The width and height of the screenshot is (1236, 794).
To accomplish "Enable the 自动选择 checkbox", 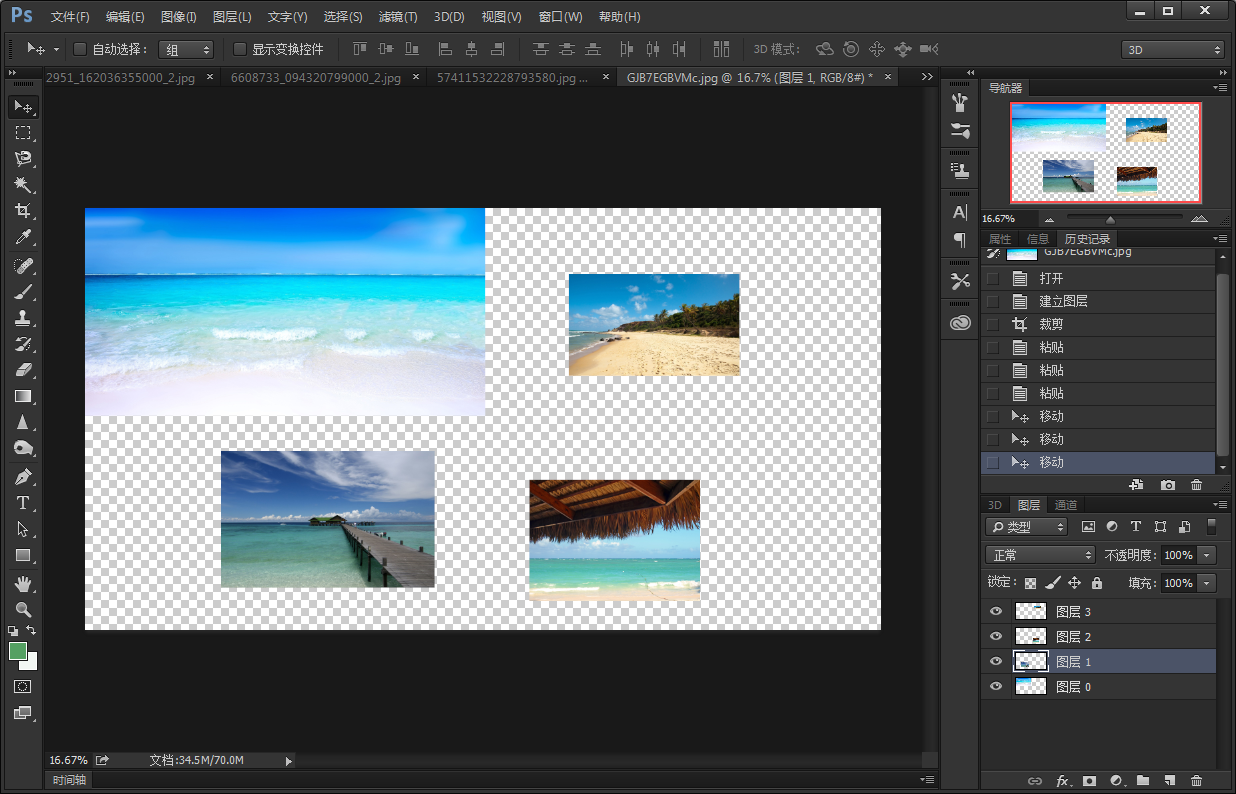I will (81, 49).
